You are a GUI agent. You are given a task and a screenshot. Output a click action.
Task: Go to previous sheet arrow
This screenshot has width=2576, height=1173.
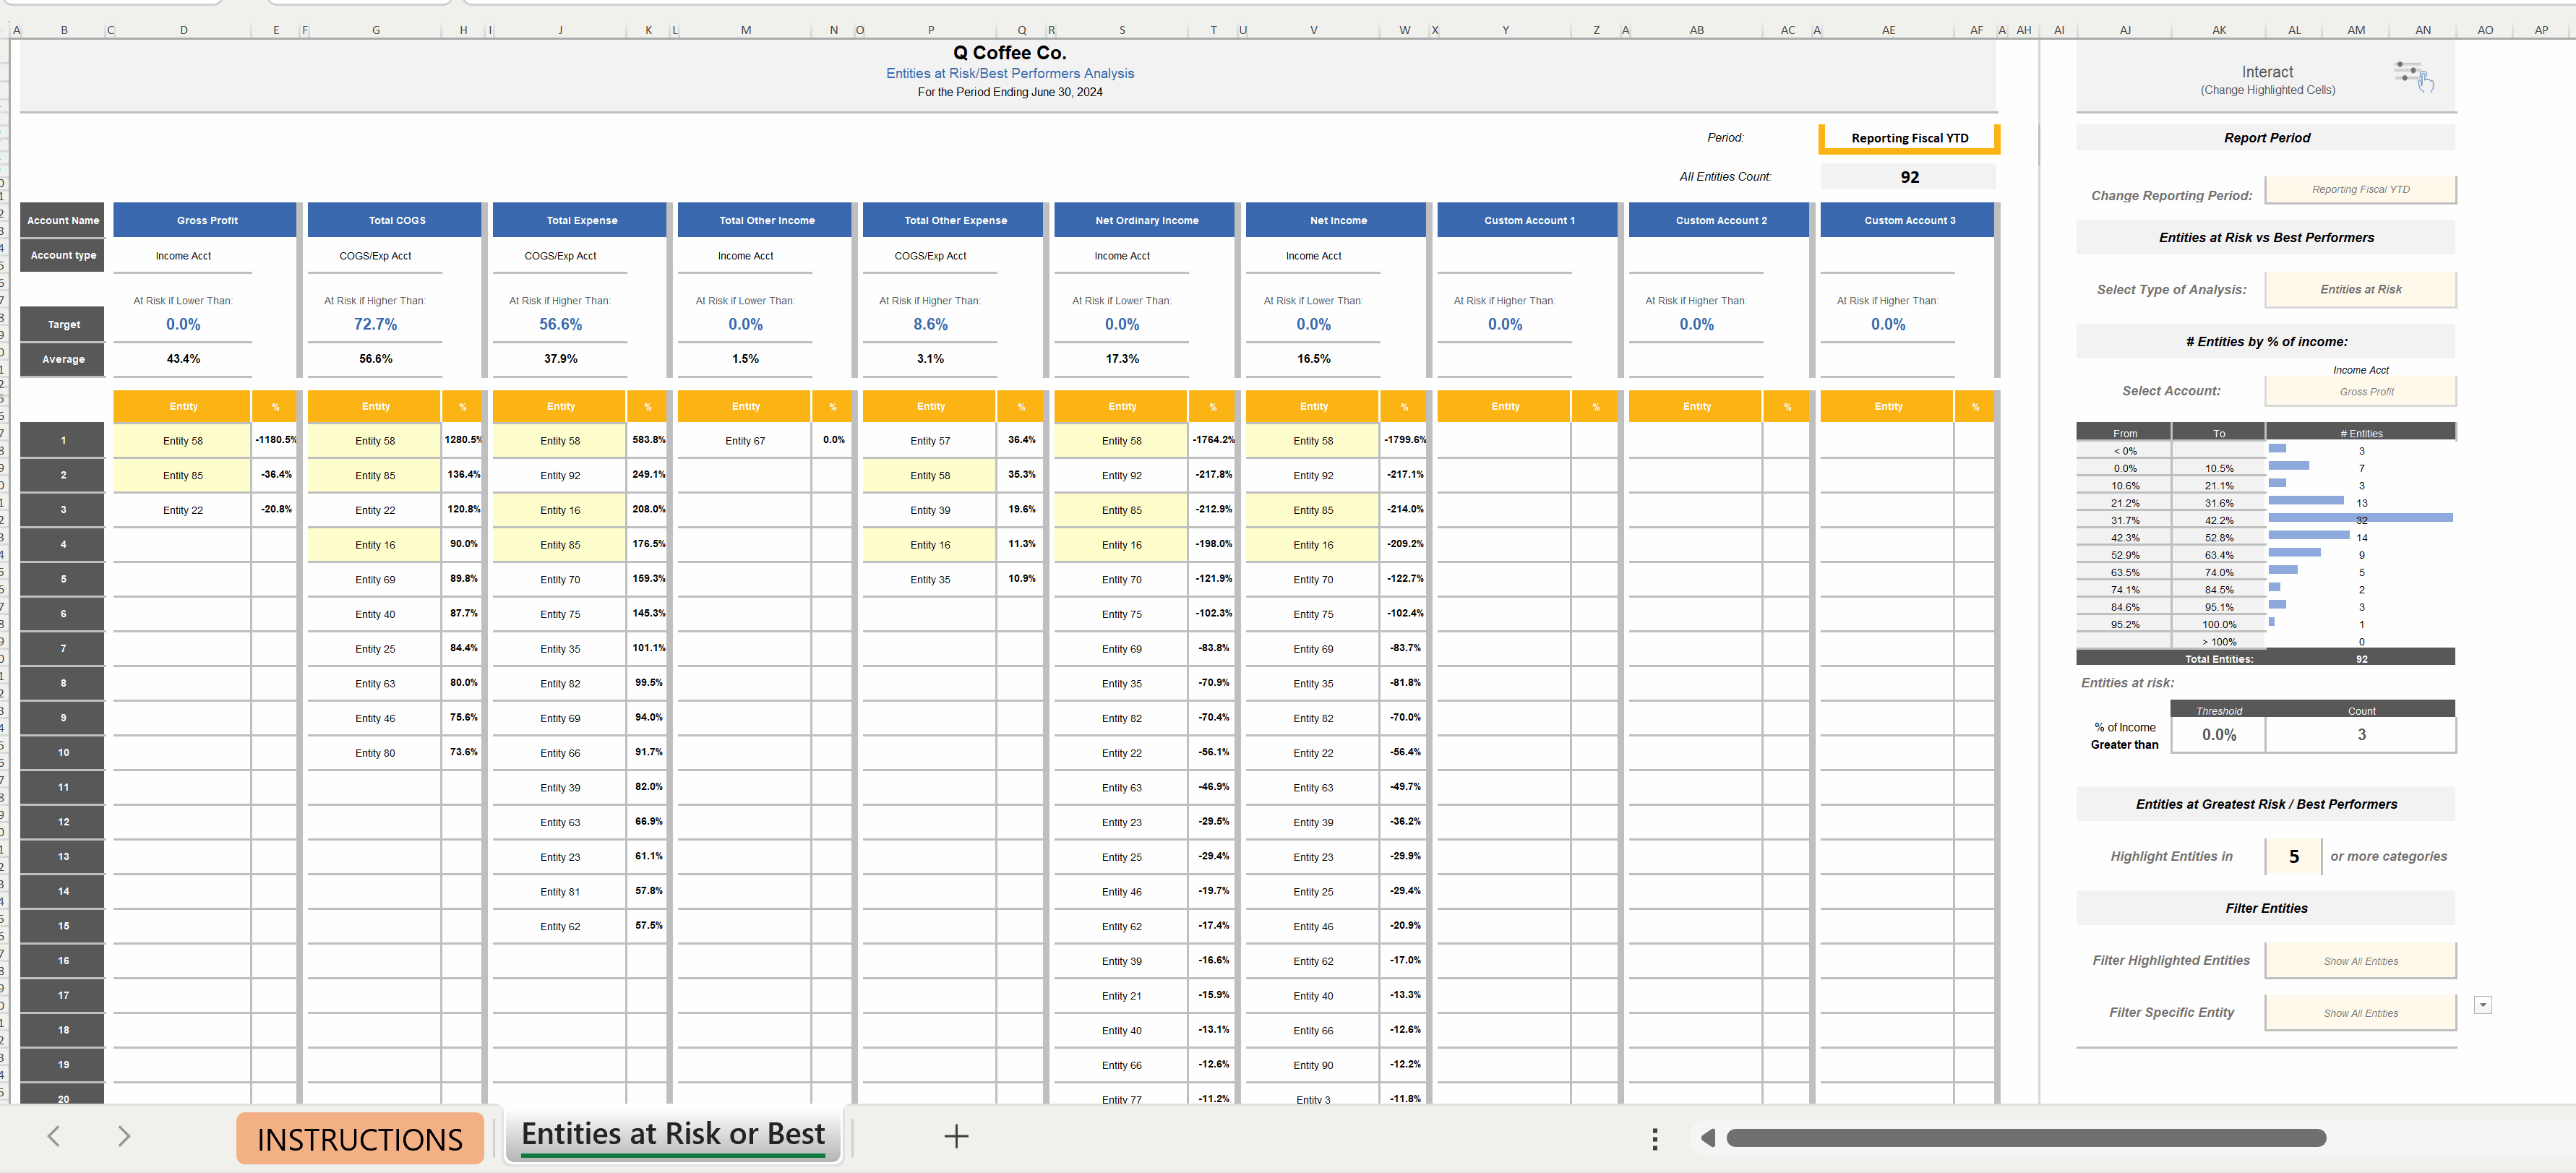(x=54, y=1136)
